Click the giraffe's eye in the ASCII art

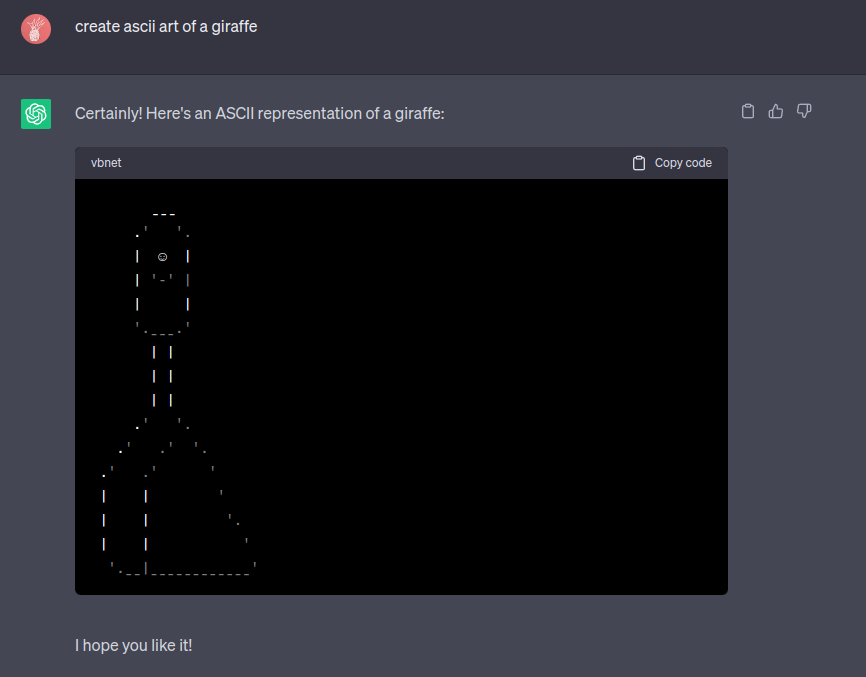tap(162, 257)
